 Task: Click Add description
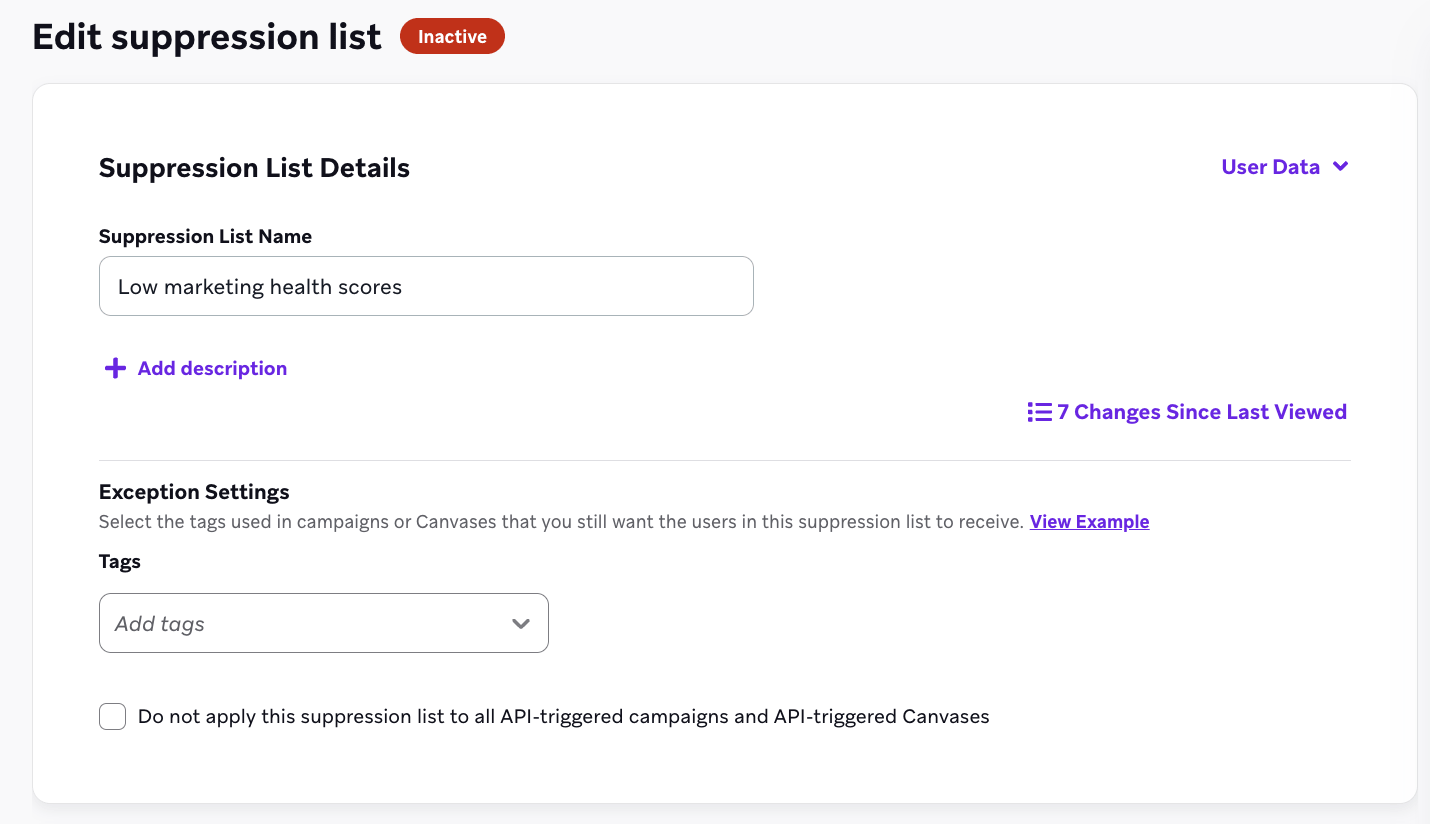(x=211, y=368)
